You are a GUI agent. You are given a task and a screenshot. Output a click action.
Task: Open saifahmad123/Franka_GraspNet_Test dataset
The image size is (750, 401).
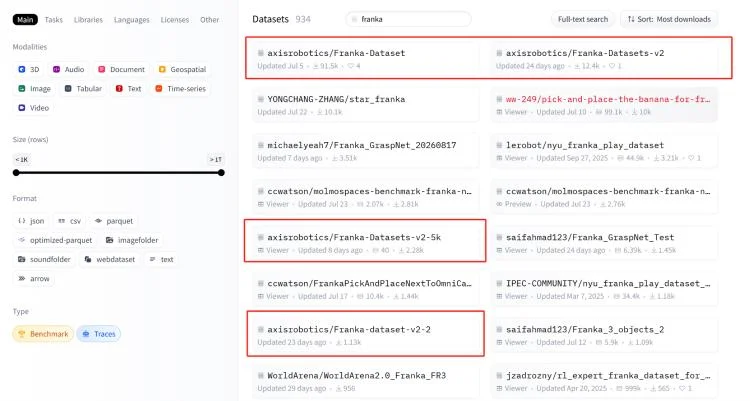click(604, 243)
